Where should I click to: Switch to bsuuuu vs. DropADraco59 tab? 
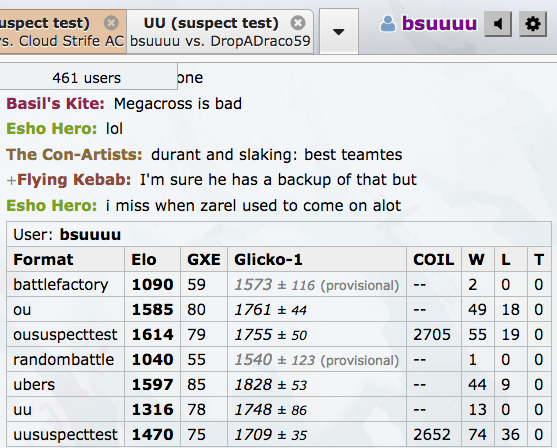click(x=220, y=32)
